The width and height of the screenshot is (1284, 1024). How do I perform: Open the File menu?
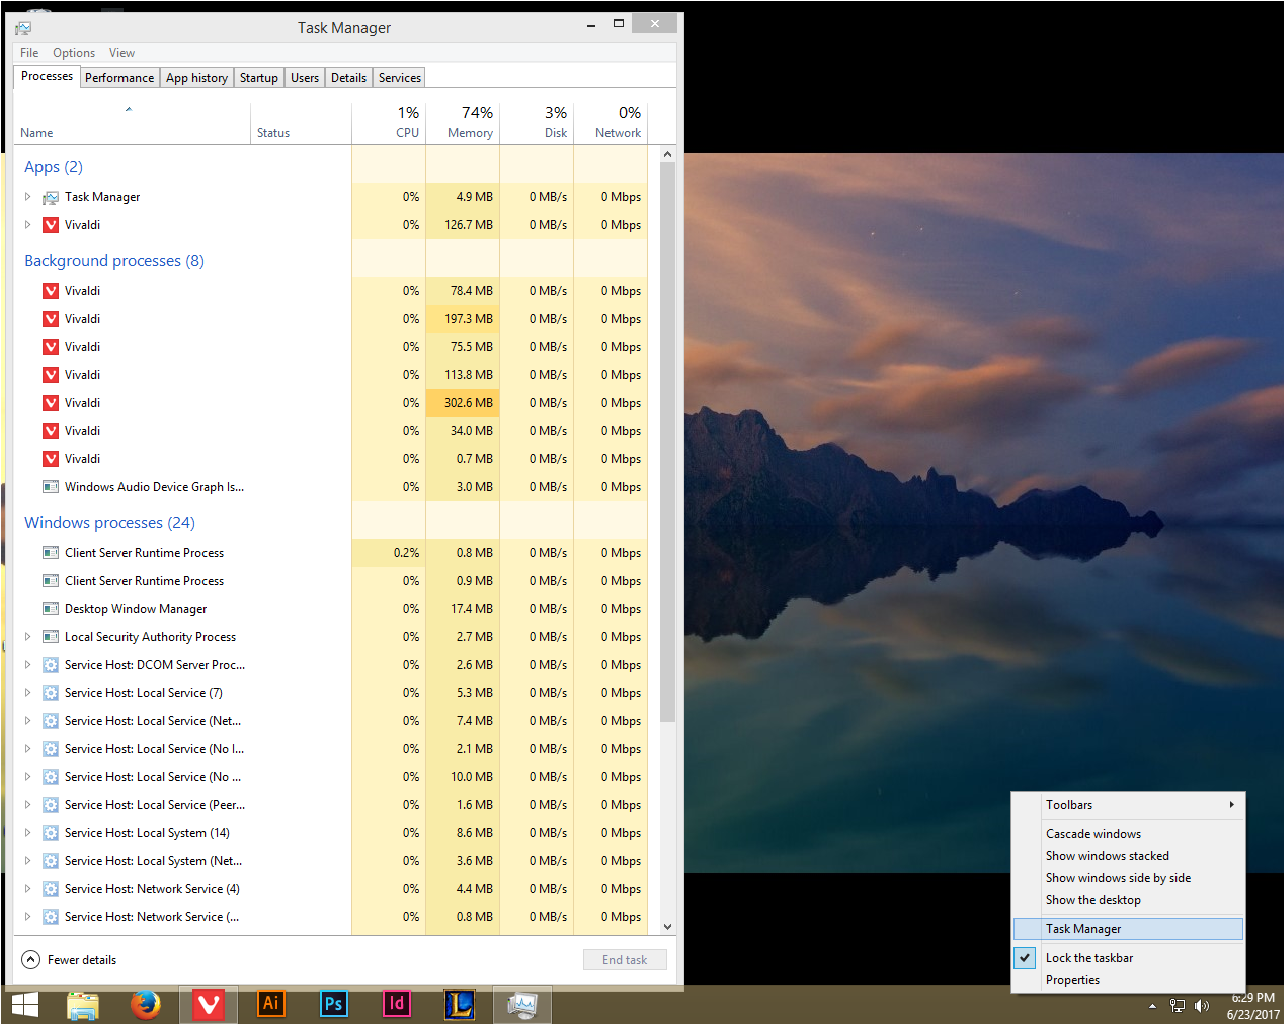pos(29,53)
